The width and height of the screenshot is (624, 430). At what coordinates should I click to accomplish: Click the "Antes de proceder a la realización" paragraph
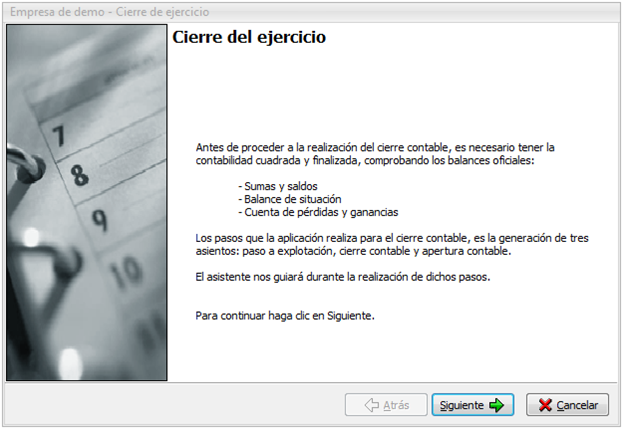tap(375, 154)
